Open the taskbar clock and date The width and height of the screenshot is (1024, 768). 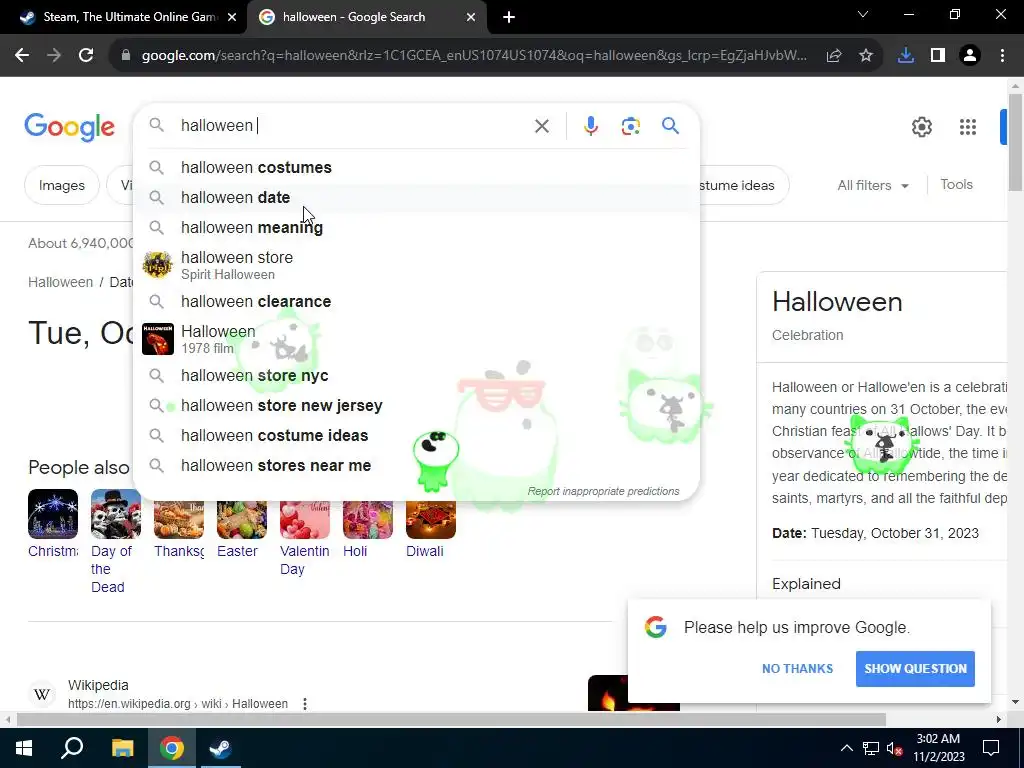tap(938, 748)
